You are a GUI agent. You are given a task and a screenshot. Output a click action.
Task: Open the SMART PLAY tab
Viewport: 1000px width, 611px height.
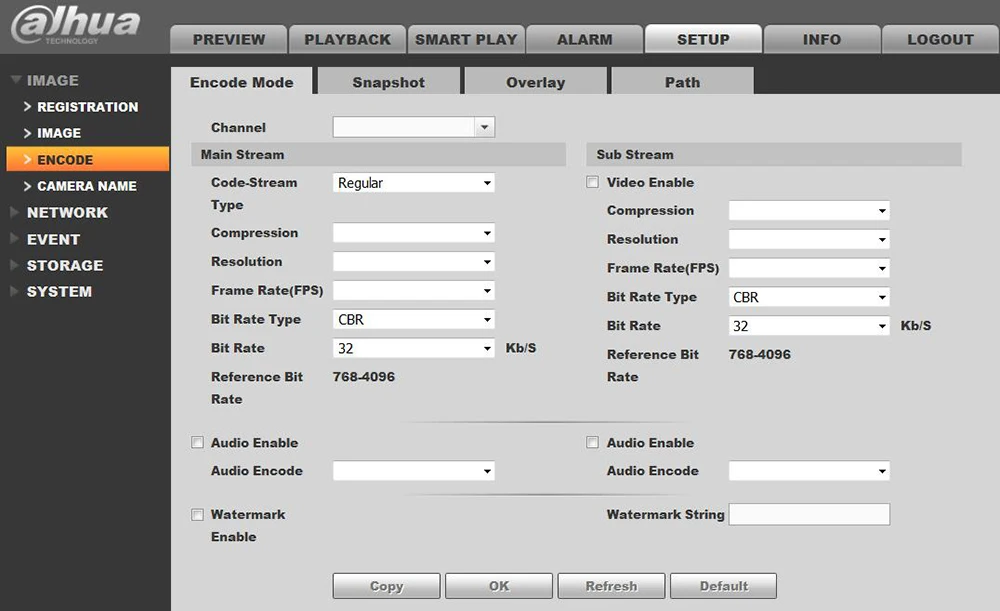coord(466,40)
